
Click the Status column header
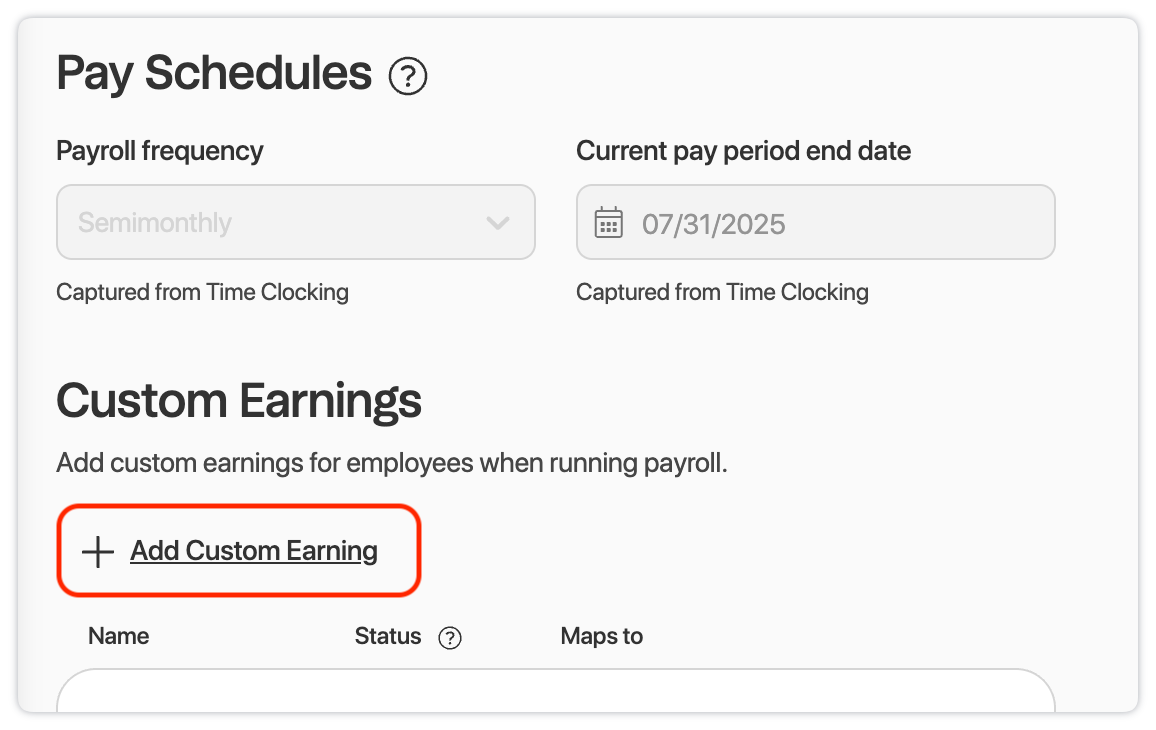388,636
